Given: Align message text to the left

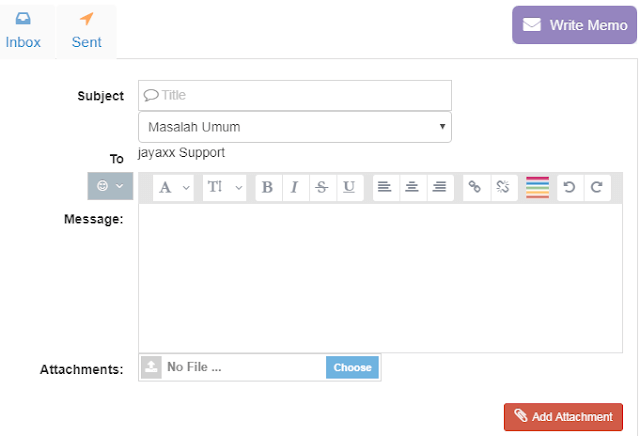Looking at the screenshot, I should (385, 188).
